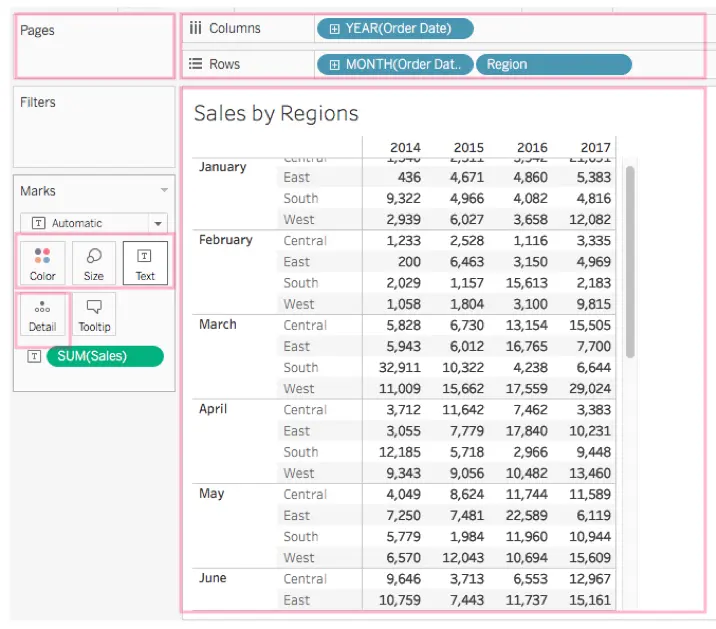Click the April row header

point(213,409)
